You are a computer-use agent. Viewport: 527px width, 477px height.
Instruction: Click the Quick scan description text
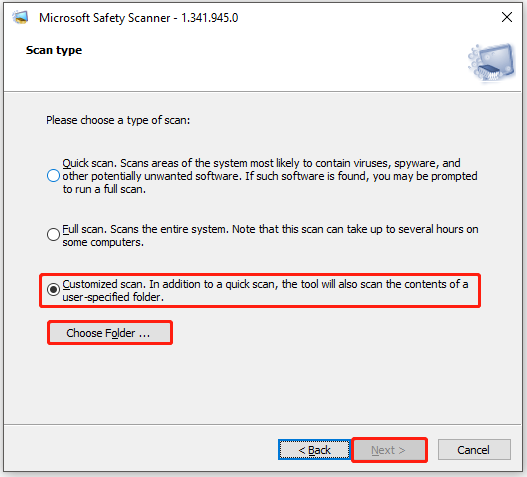click(270, 176)
